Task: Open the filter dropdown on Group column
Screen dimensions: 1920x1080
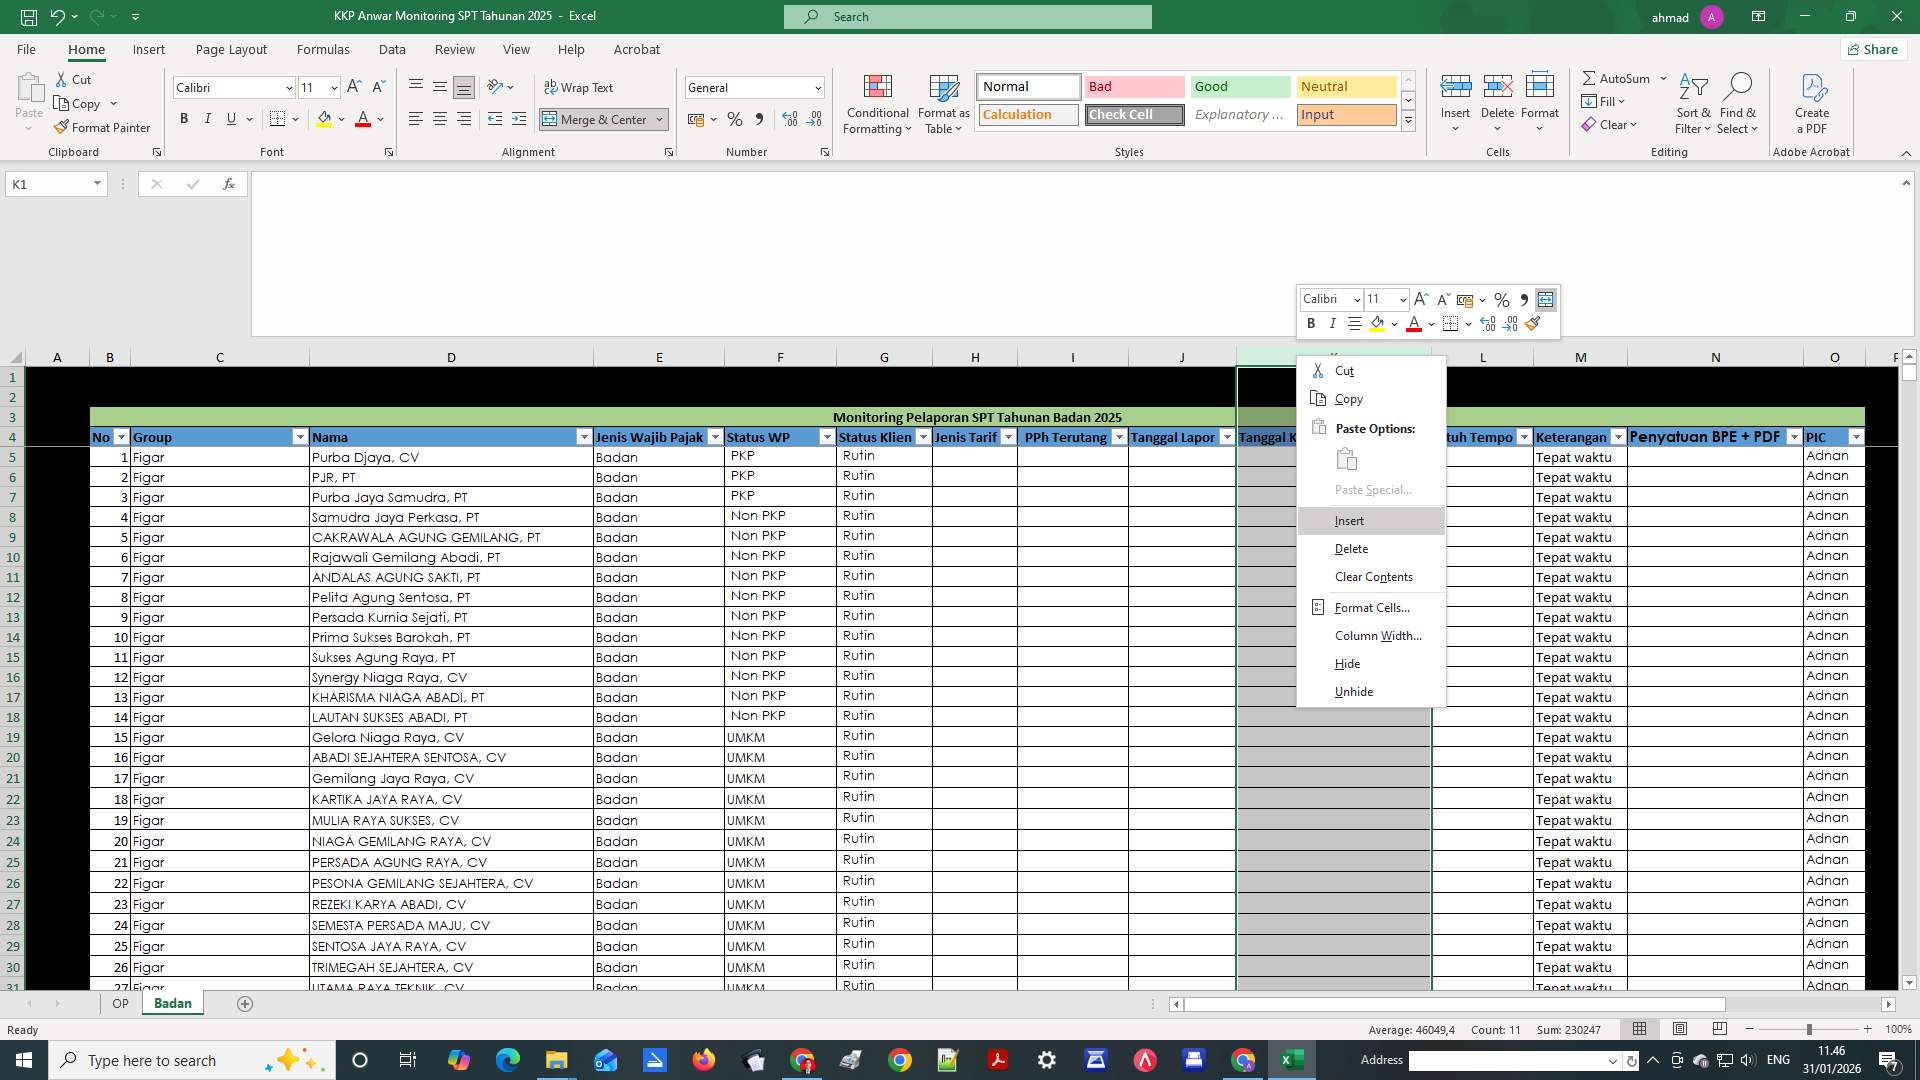Action: click(x=301, y=438)
